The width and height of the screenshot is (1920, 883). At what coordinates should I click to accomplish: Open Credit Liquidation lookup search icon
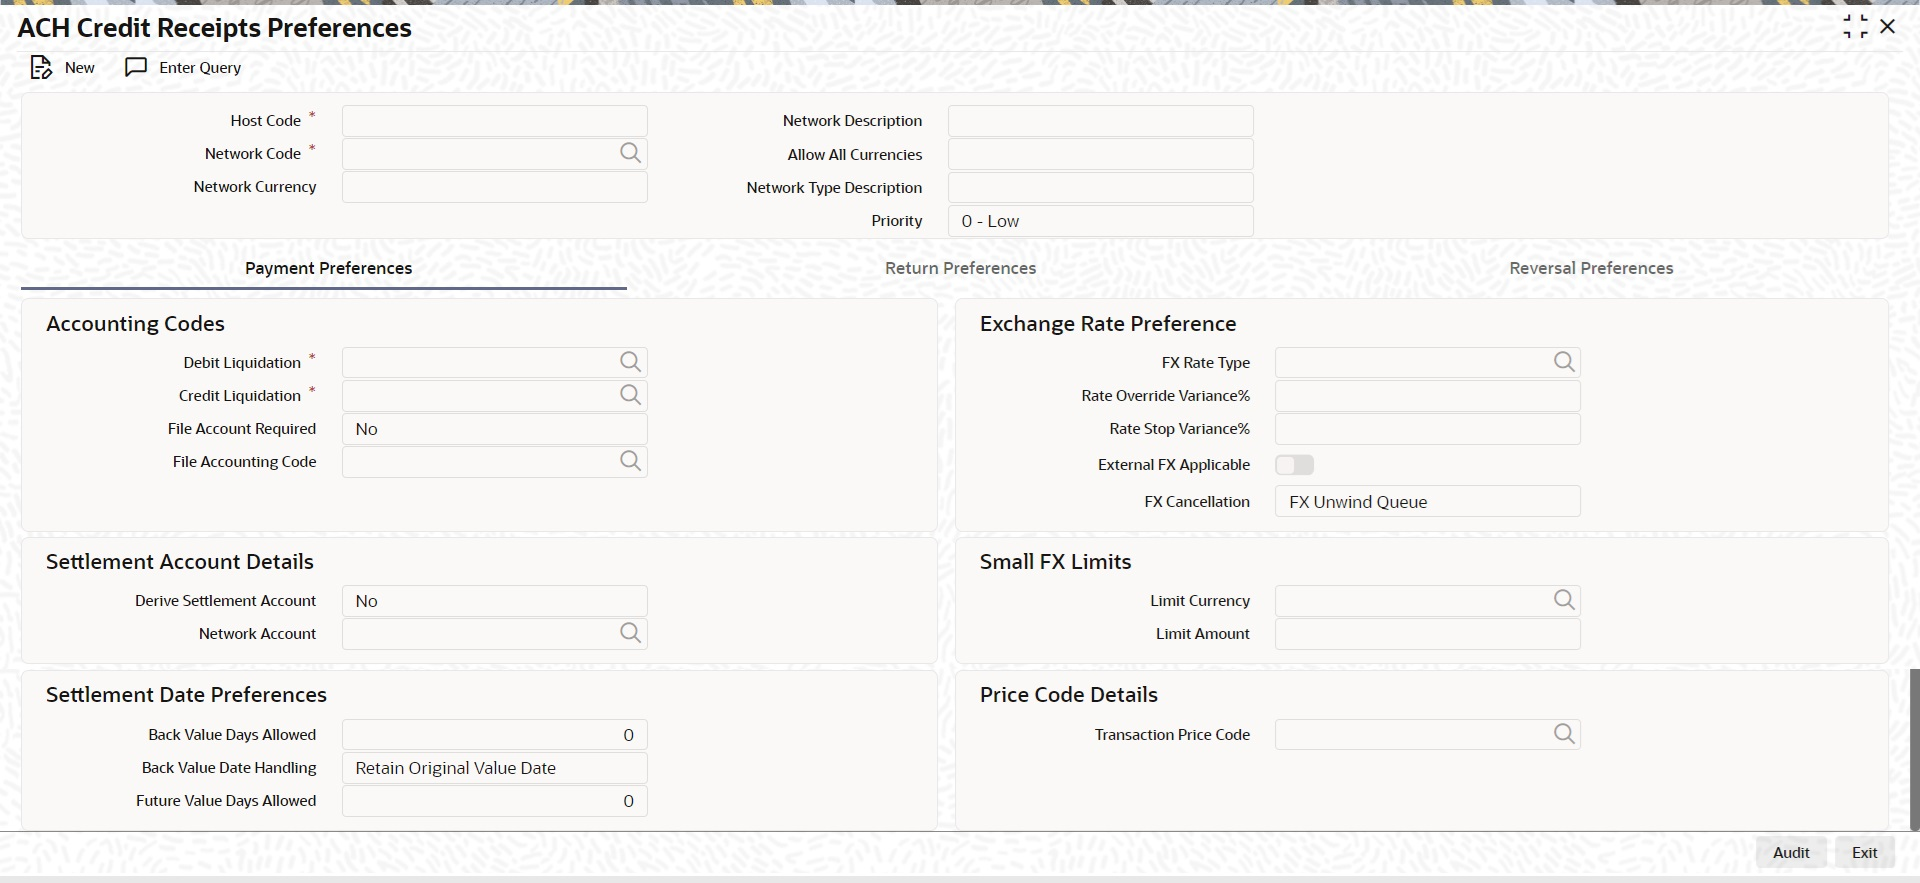pos(630,395)
